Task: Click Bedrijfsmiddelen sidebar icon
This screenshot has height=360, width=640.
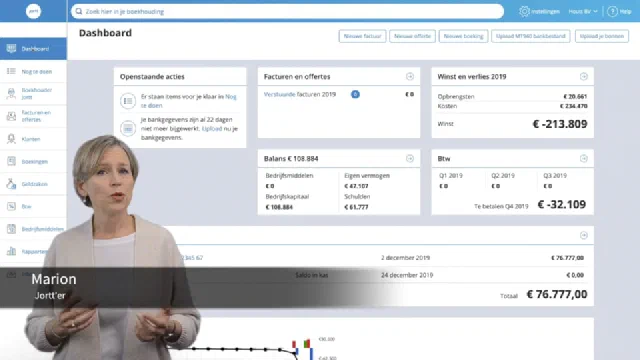Action: point(11,229)
